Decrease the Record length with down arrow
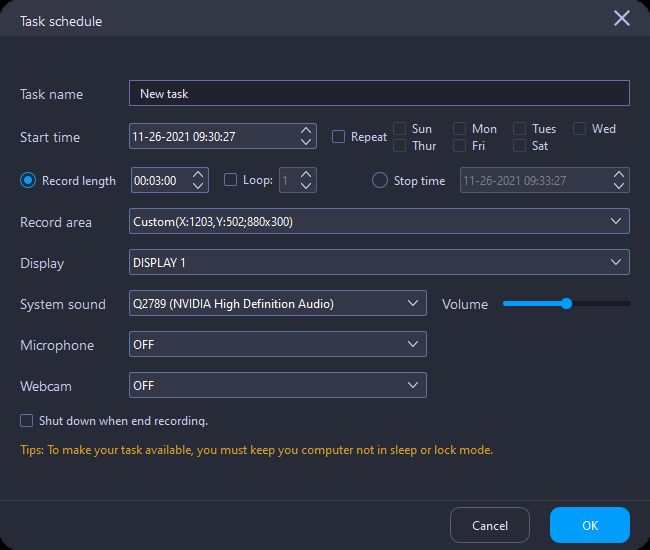This screenshot has width=650, height=550. tap(198, 186)
